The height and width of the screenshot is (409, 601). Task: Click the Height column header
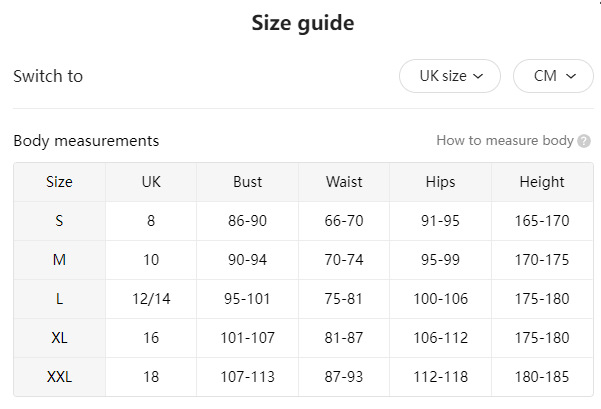pos(542,182)
